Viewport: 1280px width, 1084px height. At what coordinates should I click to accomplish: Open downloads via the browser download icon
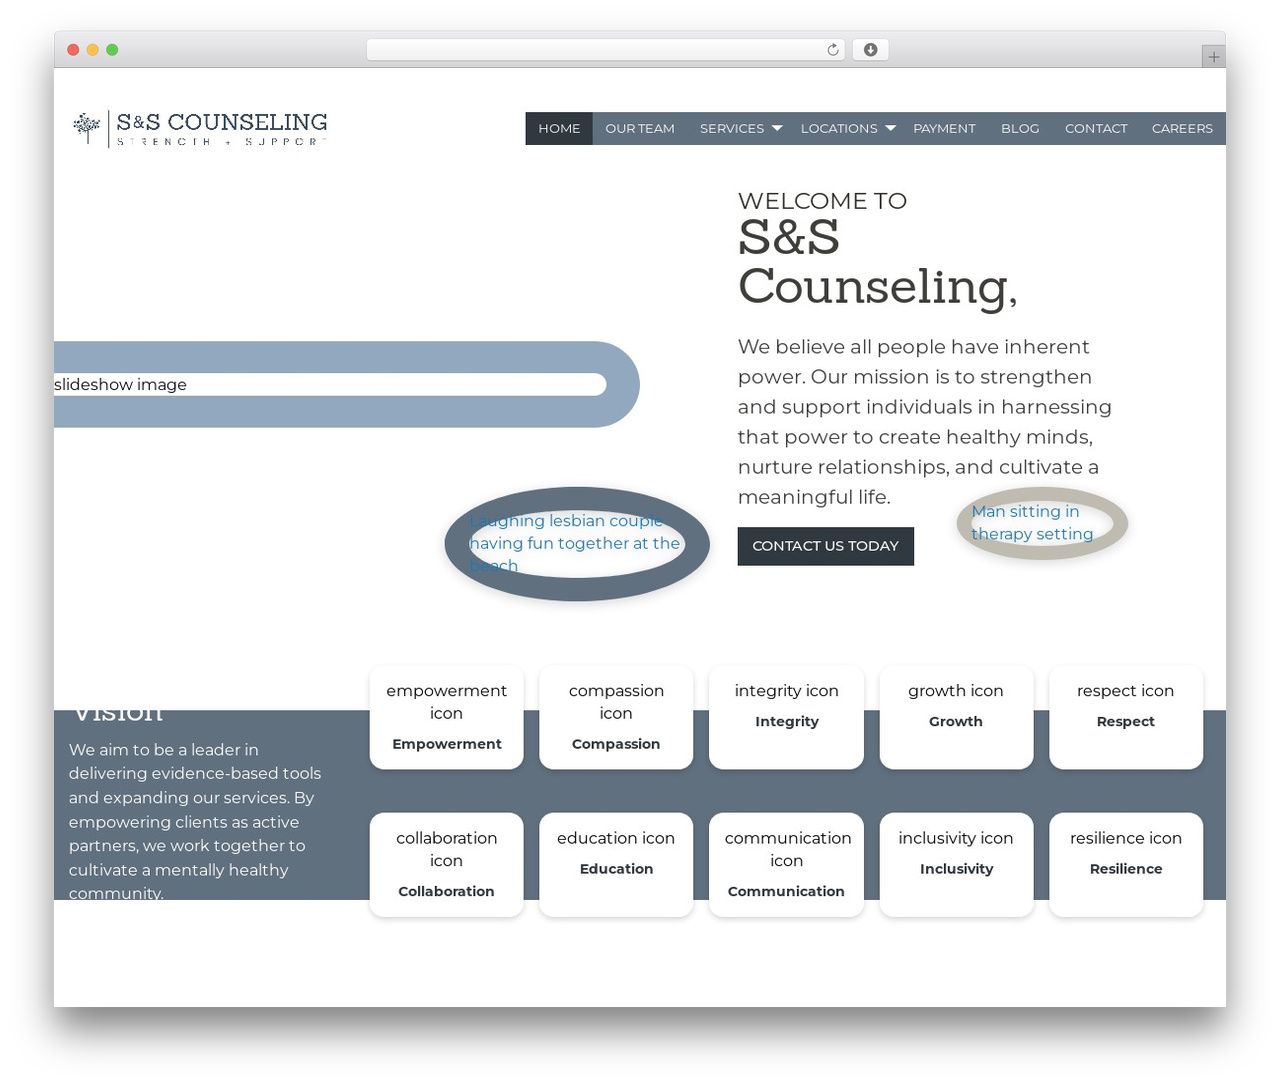871,50
